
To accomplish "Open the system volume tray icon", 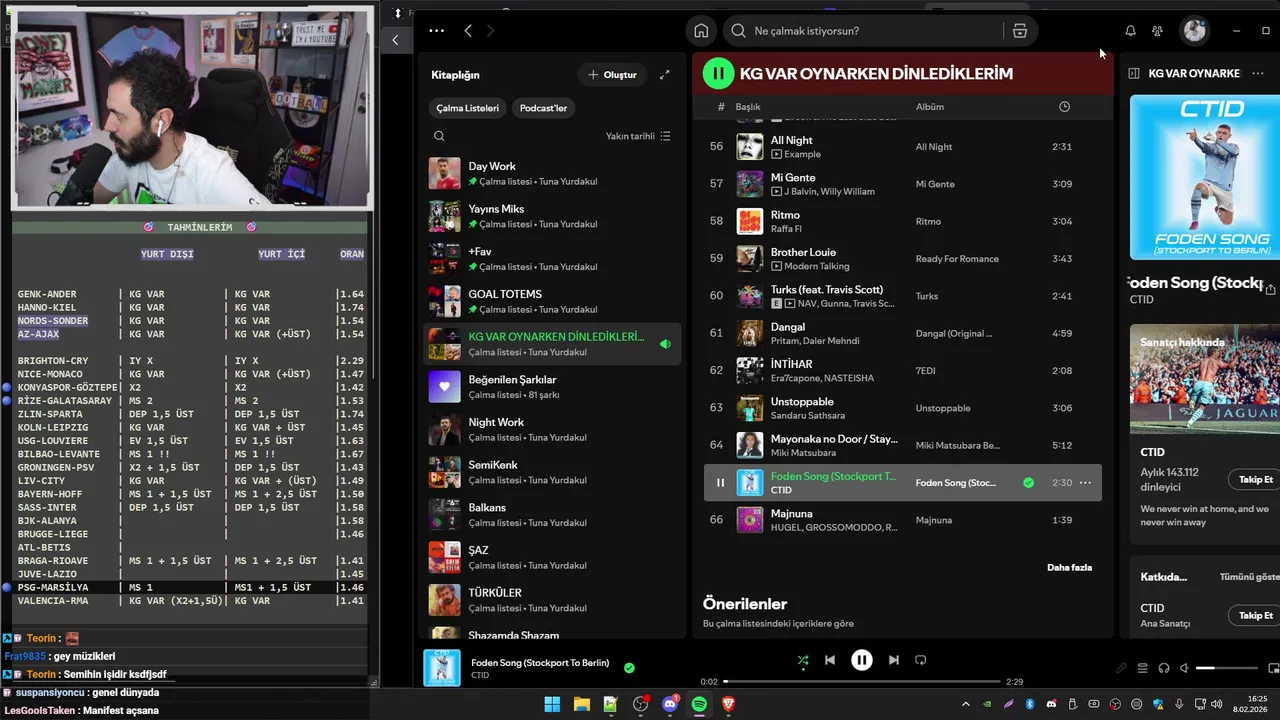I will pos(1216,704).
